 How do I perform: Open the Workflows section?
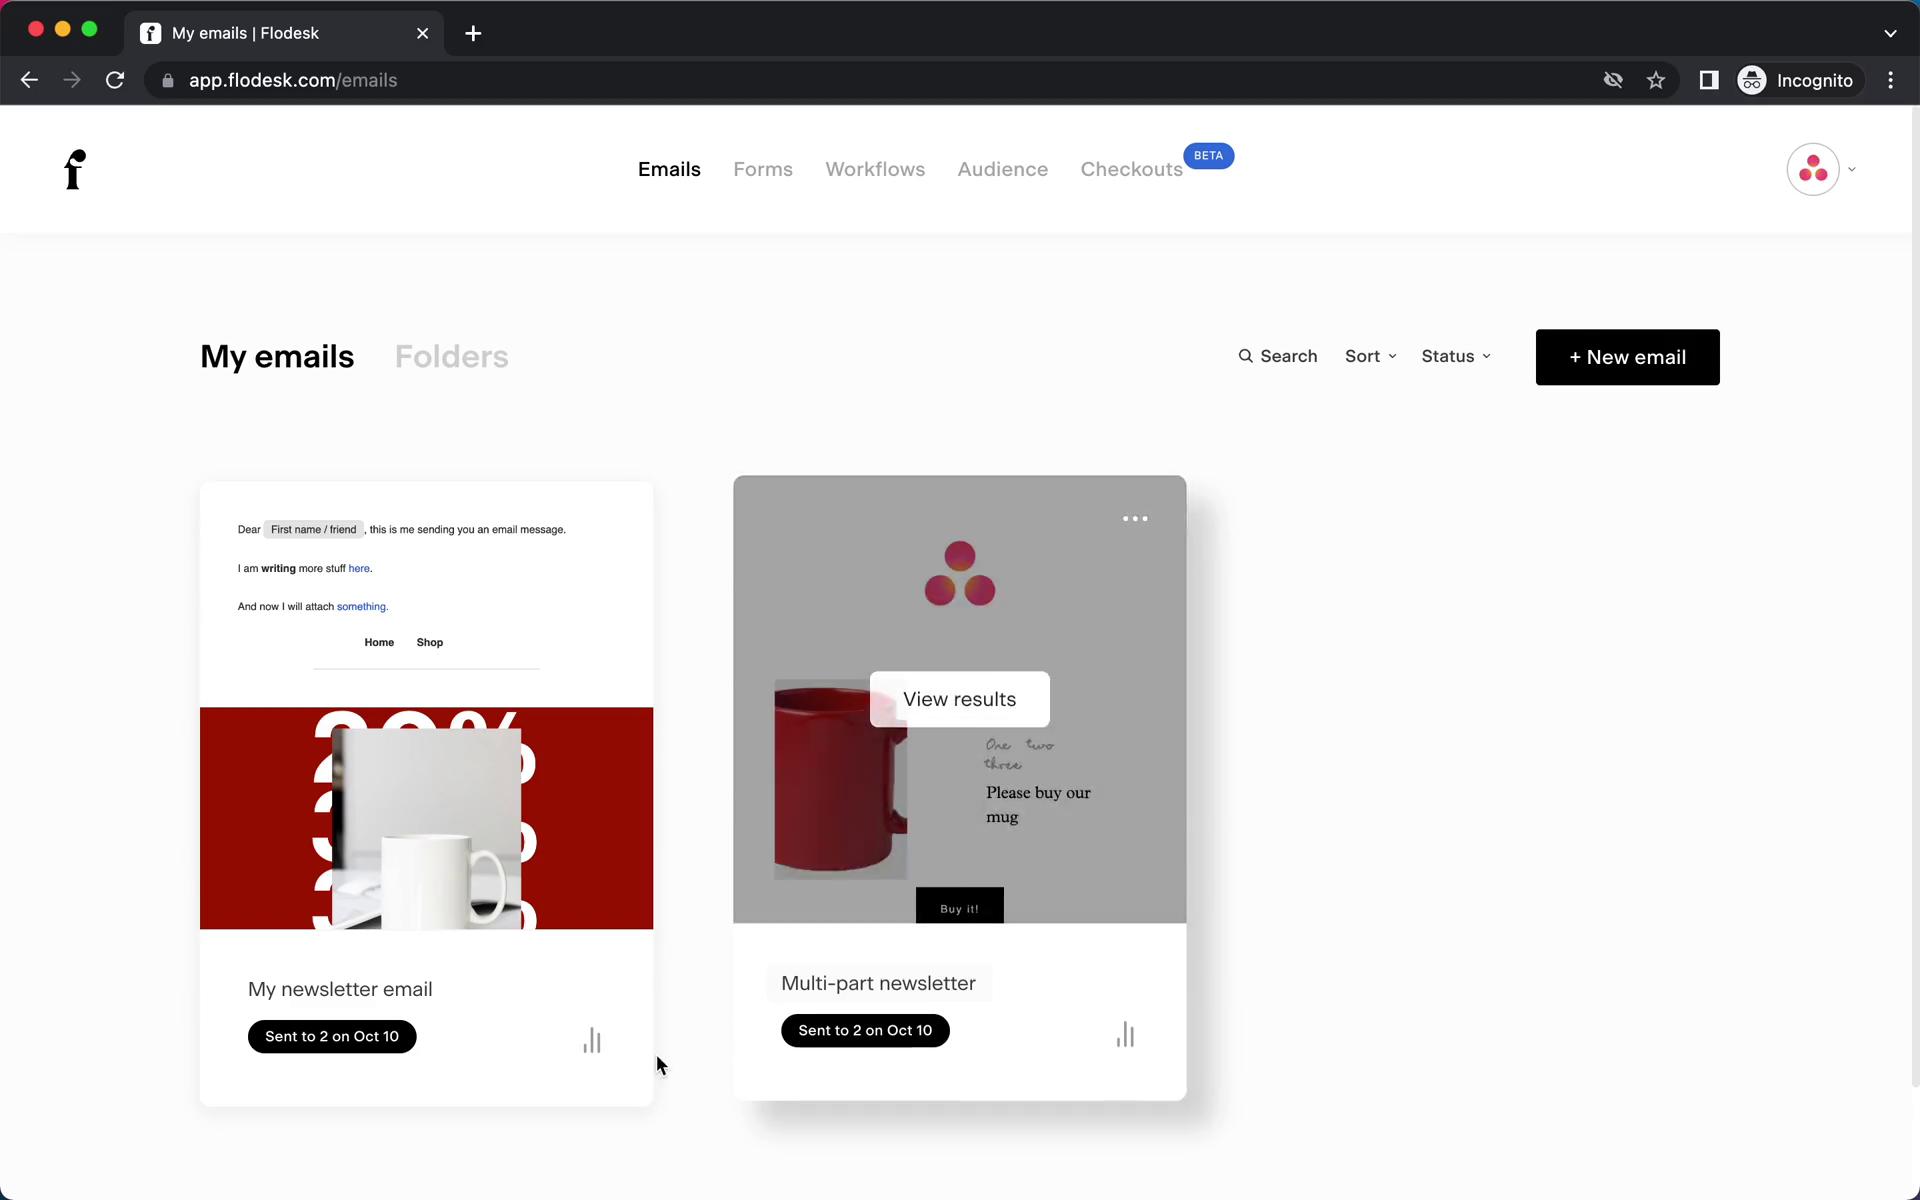coord(876,169)
